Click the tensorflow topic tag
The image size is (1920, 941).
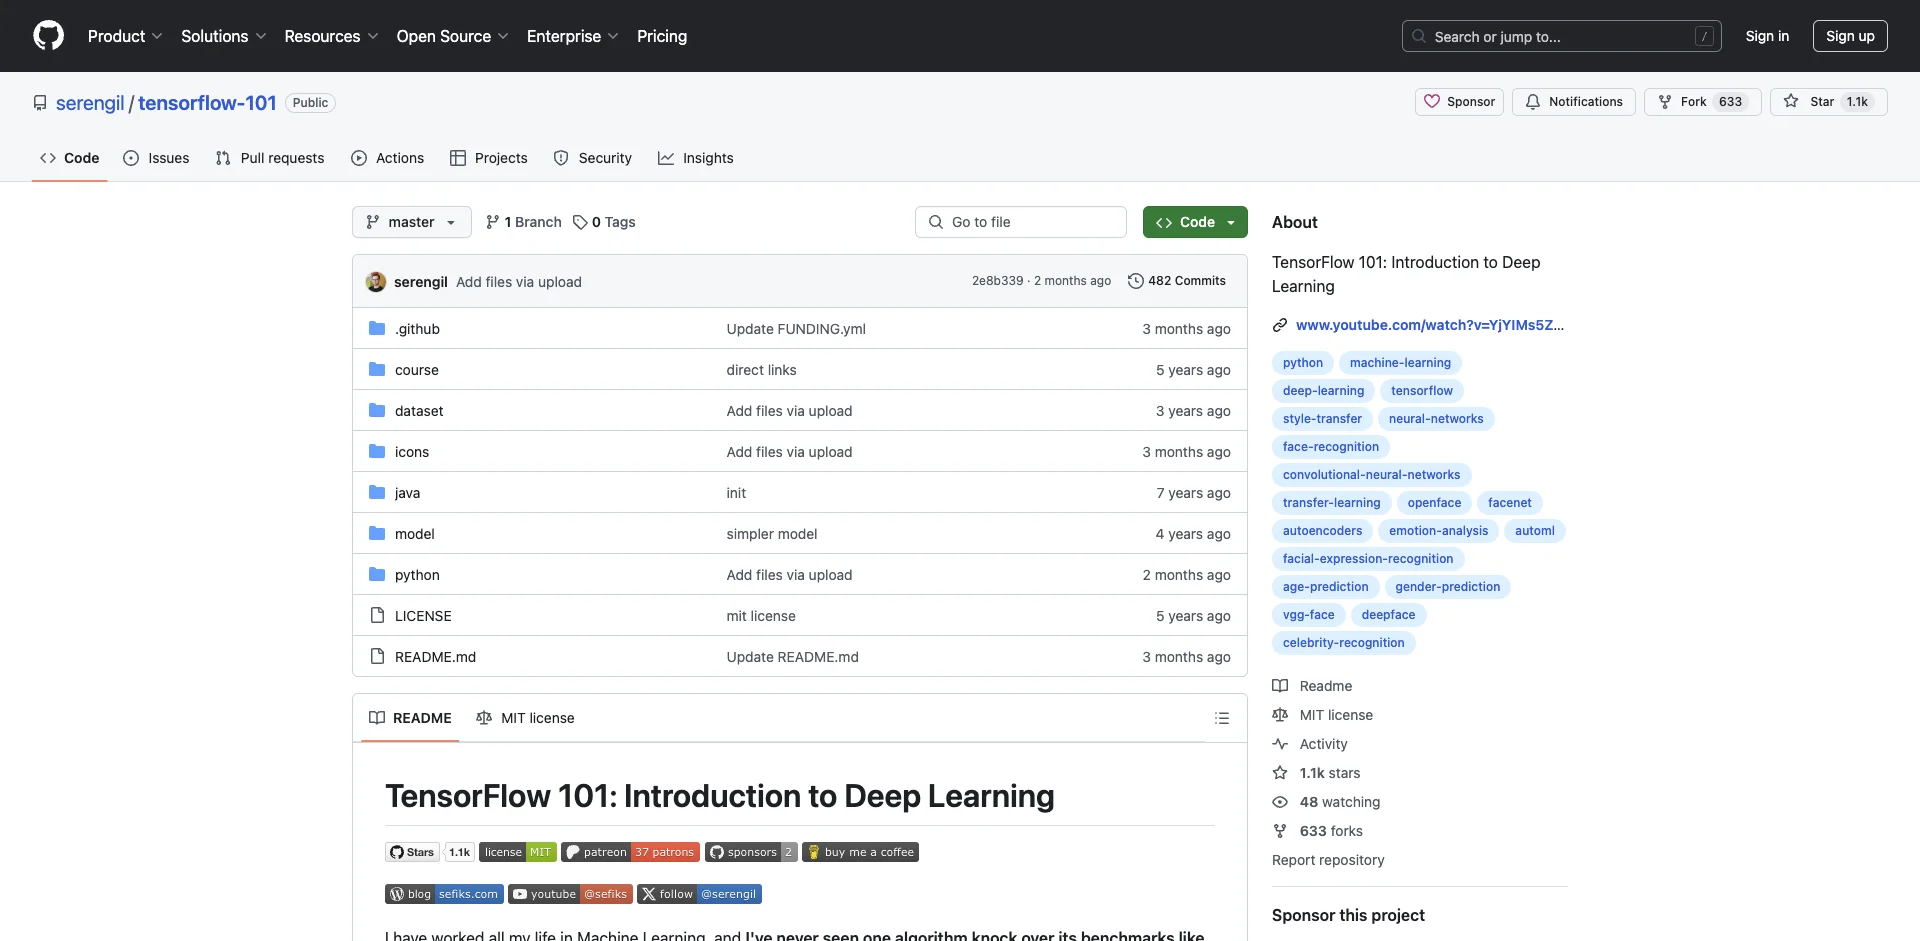(x=1421, y=391)
